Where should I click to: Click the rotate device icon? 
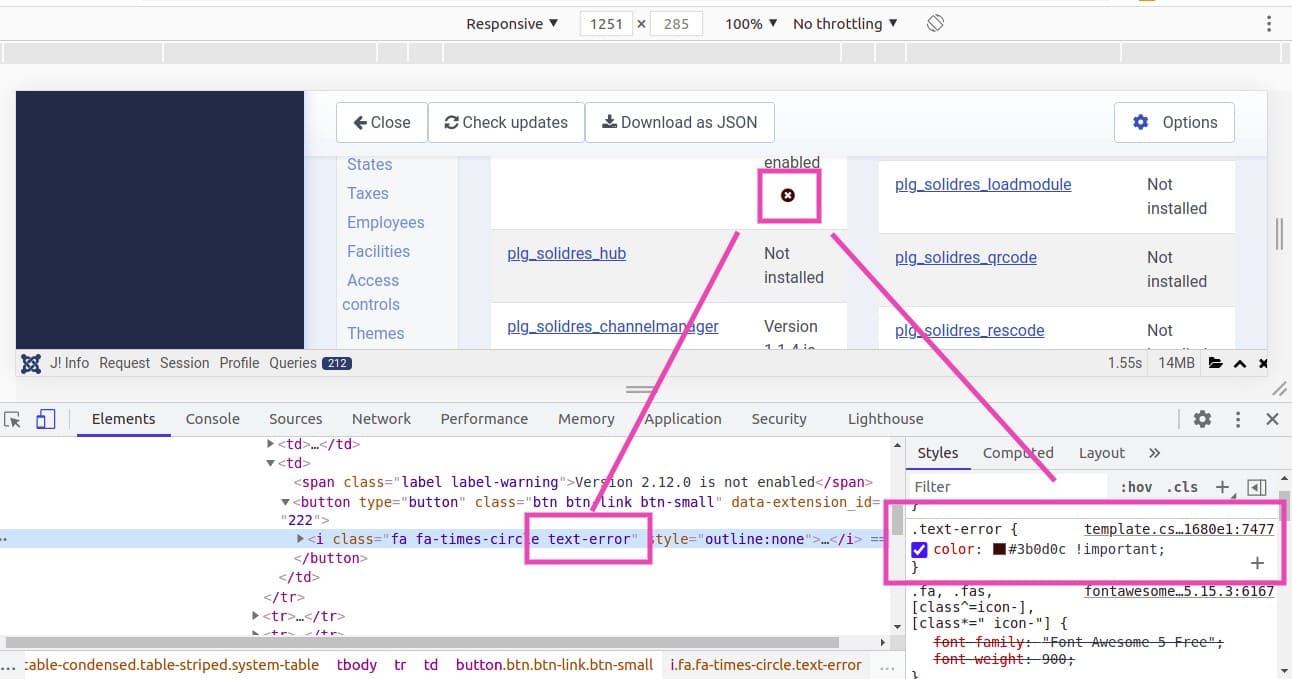[935, 23]
